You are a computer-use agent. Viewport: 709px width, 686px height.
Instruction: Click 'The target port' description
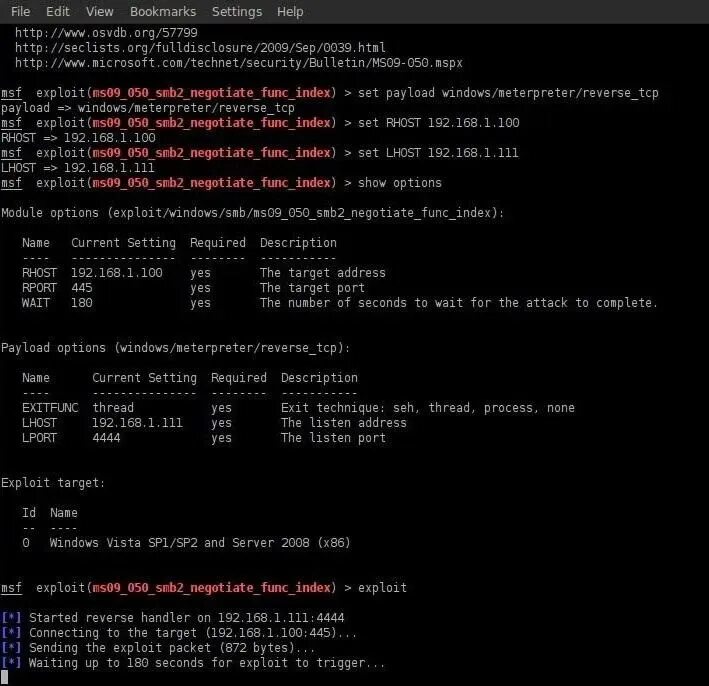click(312, 288)
